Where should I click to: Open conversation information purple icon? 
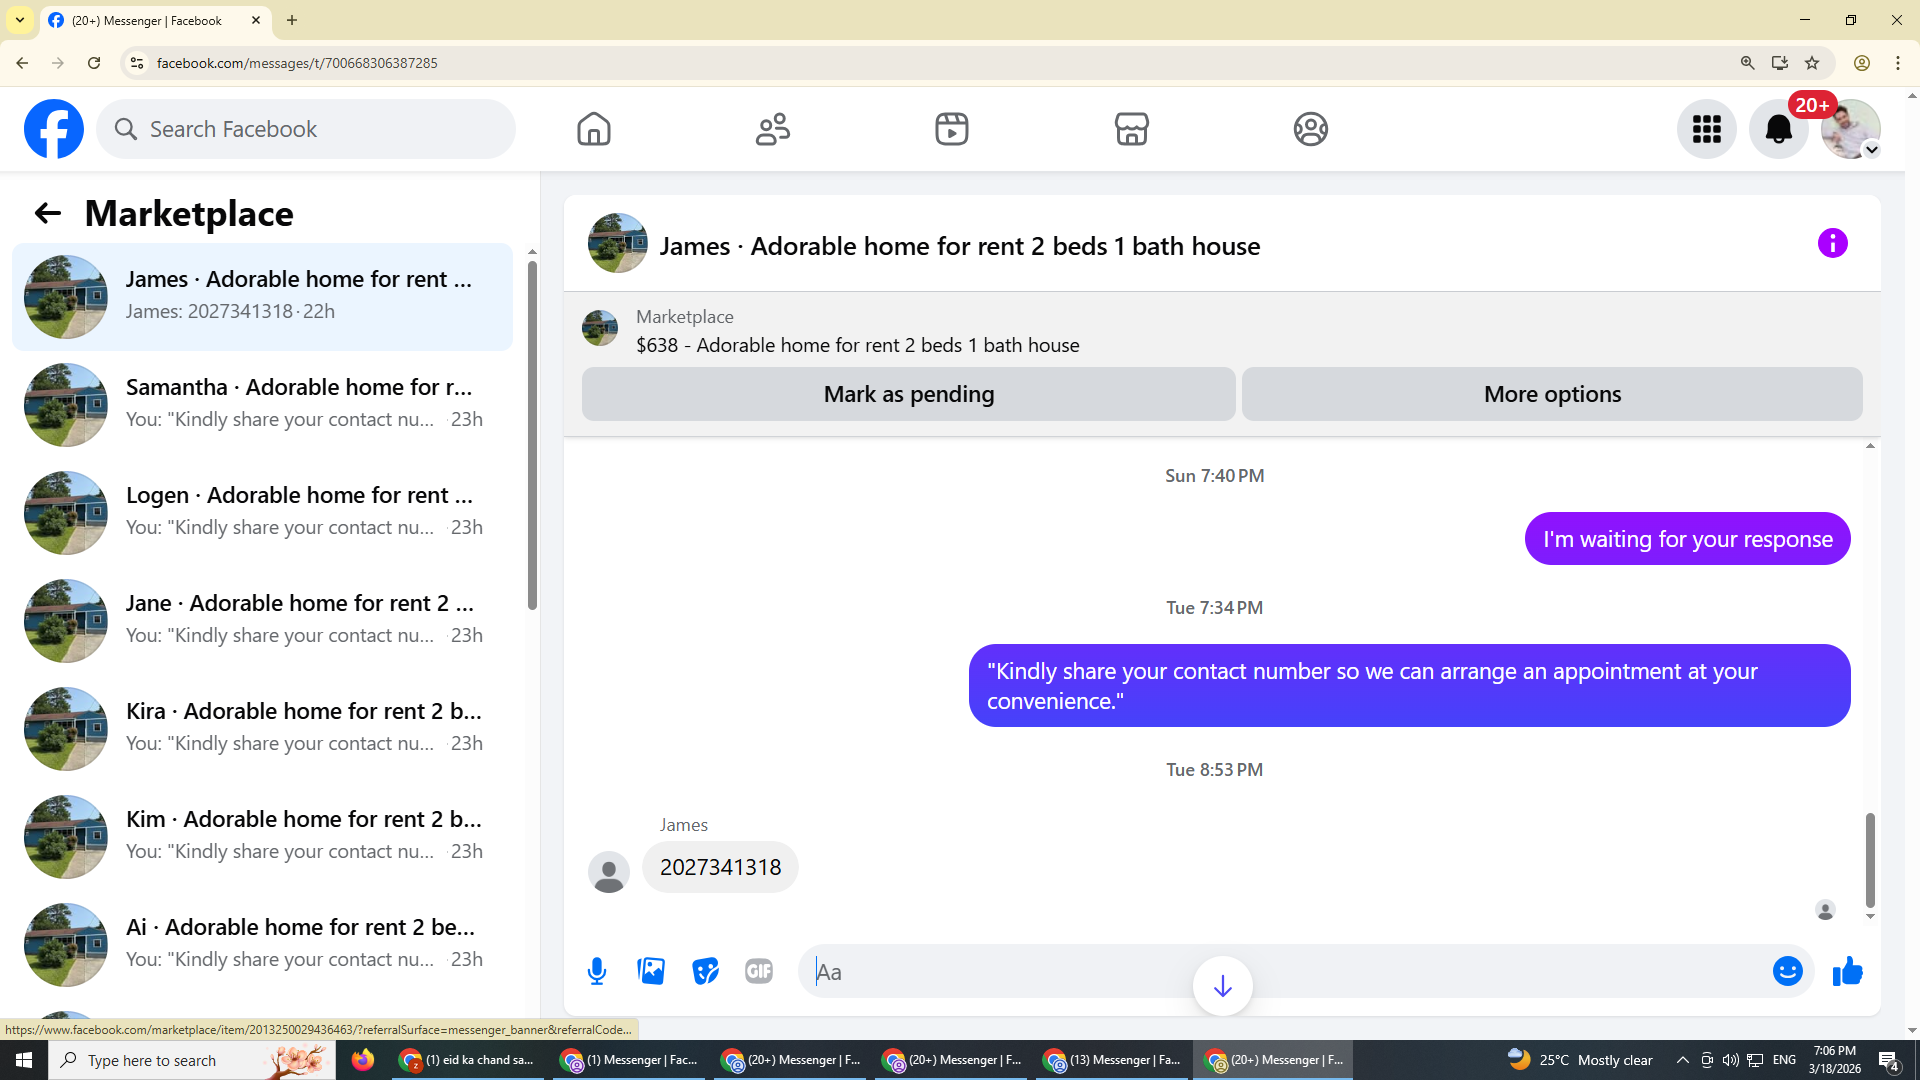click(1832, 243)
